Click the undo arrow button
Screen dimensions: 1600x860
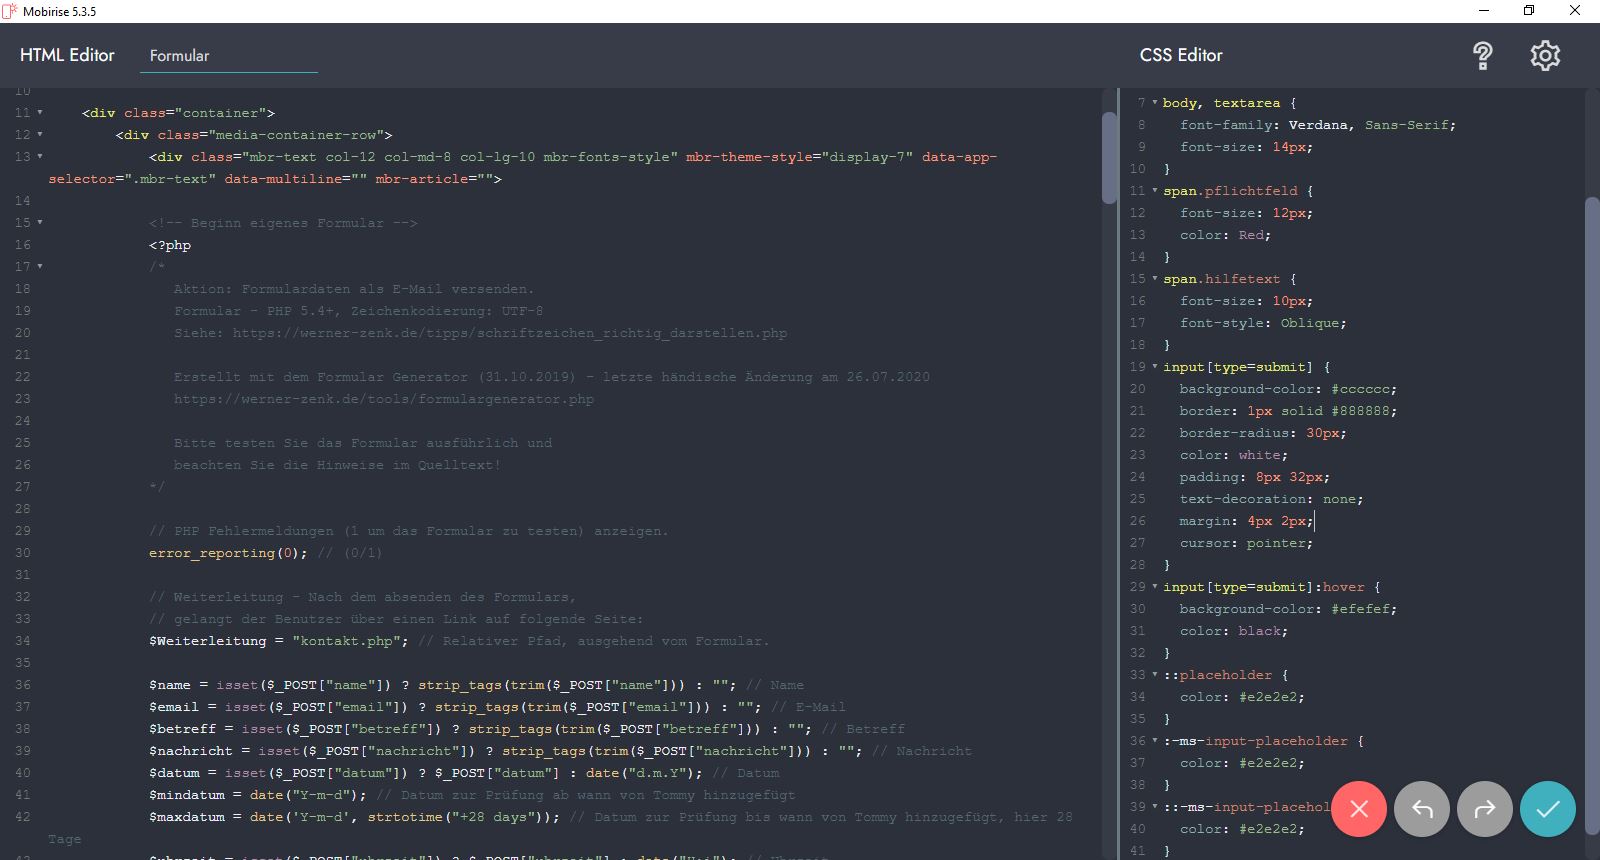(x=1422, y=809)
